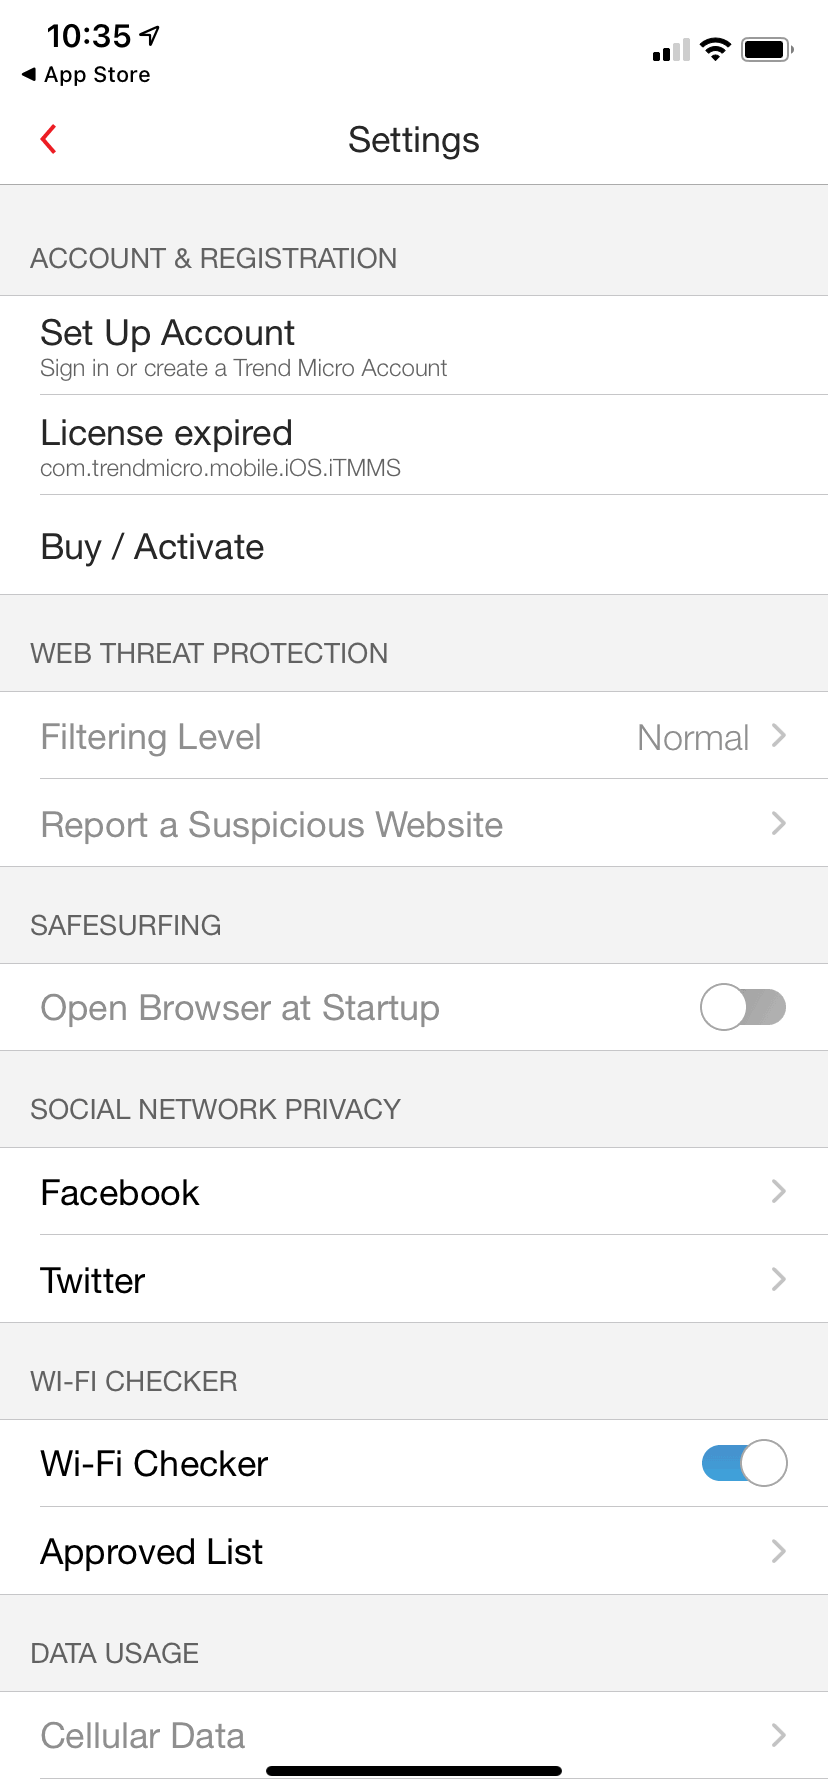Tap the red back arrow
This screenshot has height=1792, width=828.
[48, 139]
